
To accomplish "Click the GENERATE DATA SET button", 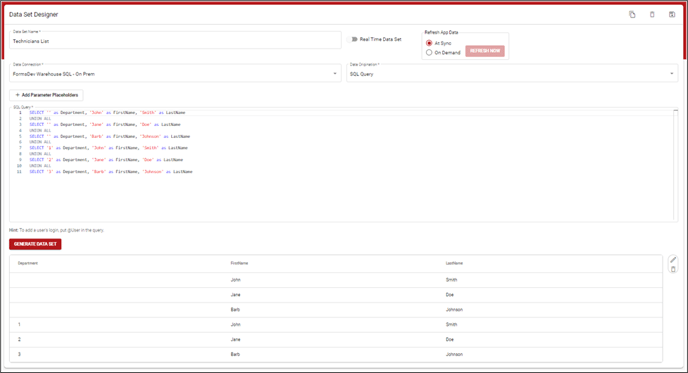I will (x=35, y=244).
